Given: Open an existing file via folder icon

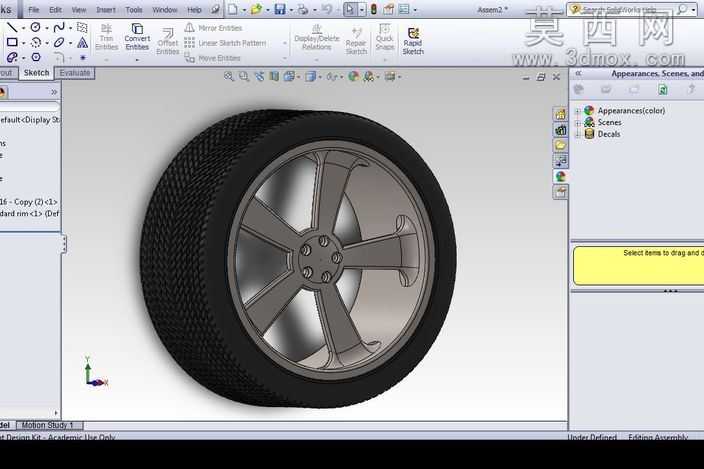Looking at the screenshot, I should coord(256,9).
